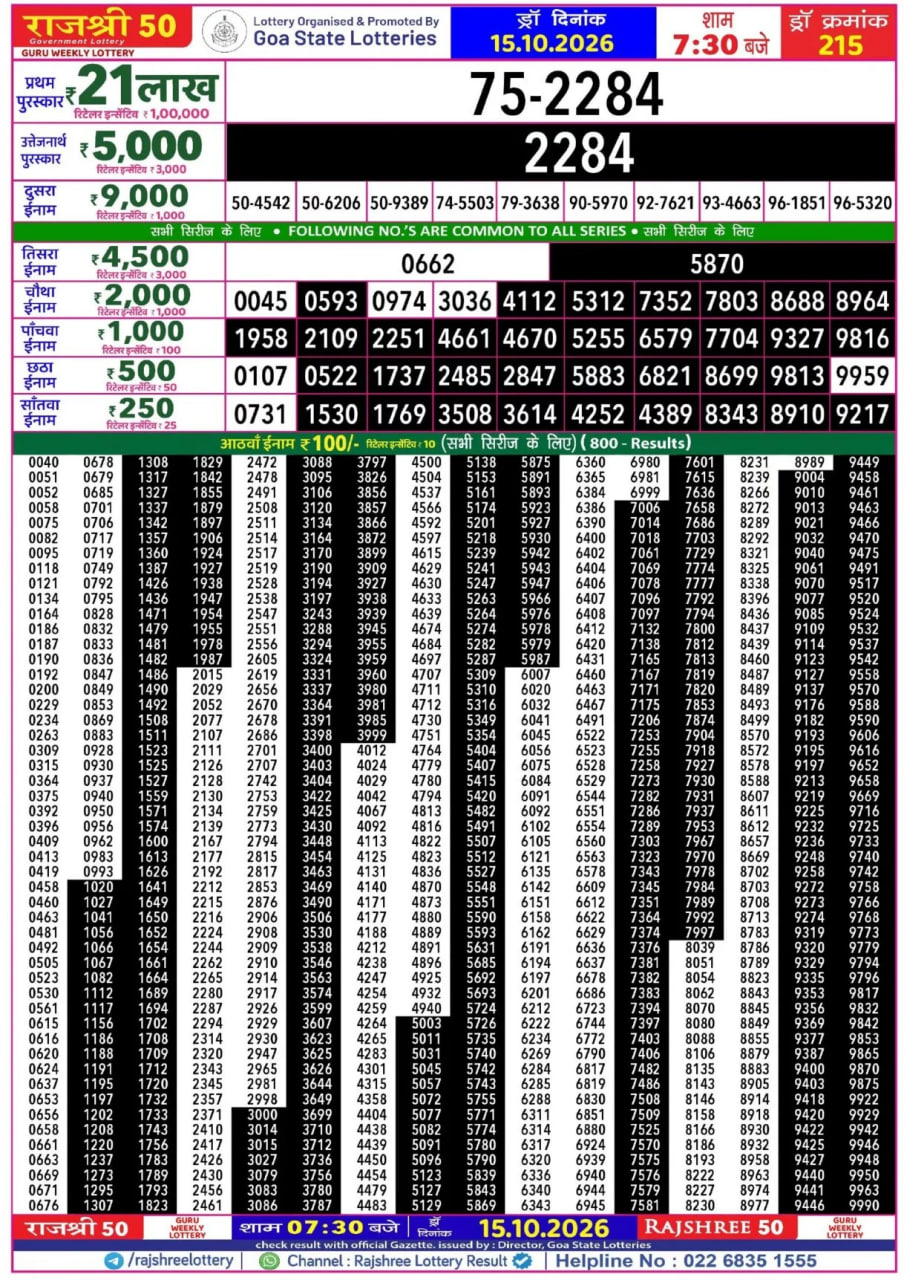The image size is (904, 1280).
Task: Select number 9990 in eighth prize table
Action: point(864,1204)
